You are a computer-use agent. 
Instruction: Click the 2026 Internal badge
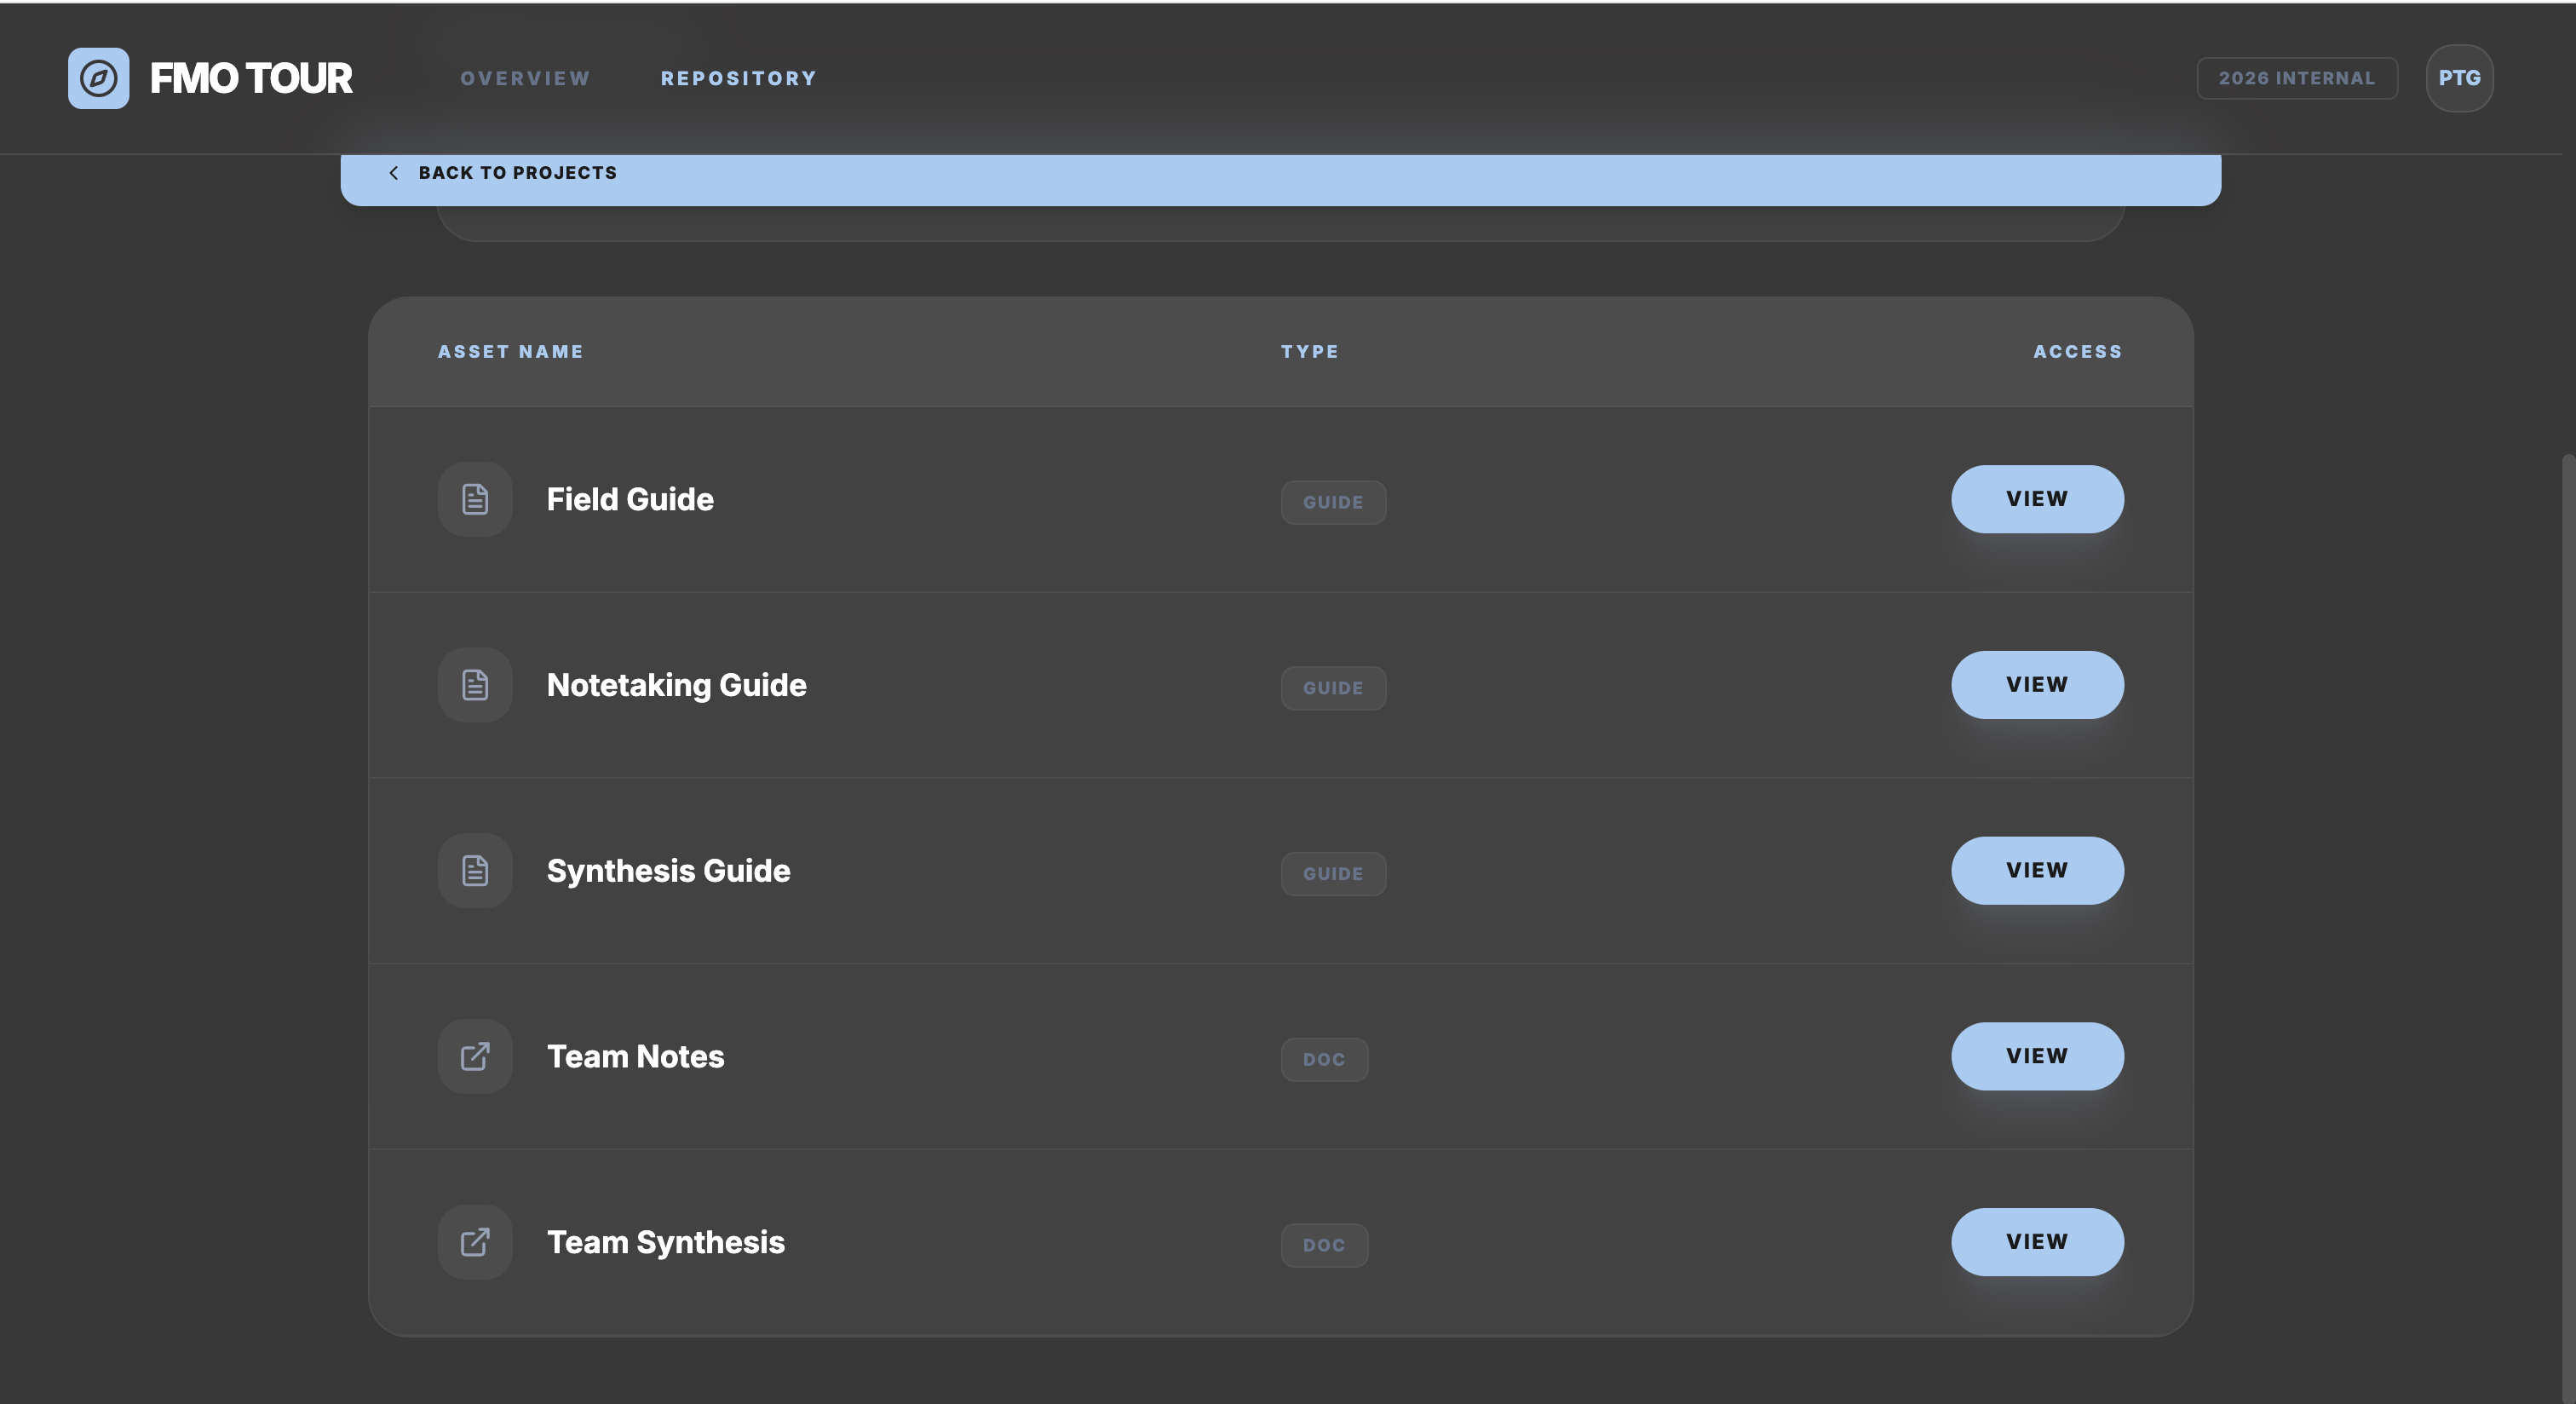(2296, 78)
